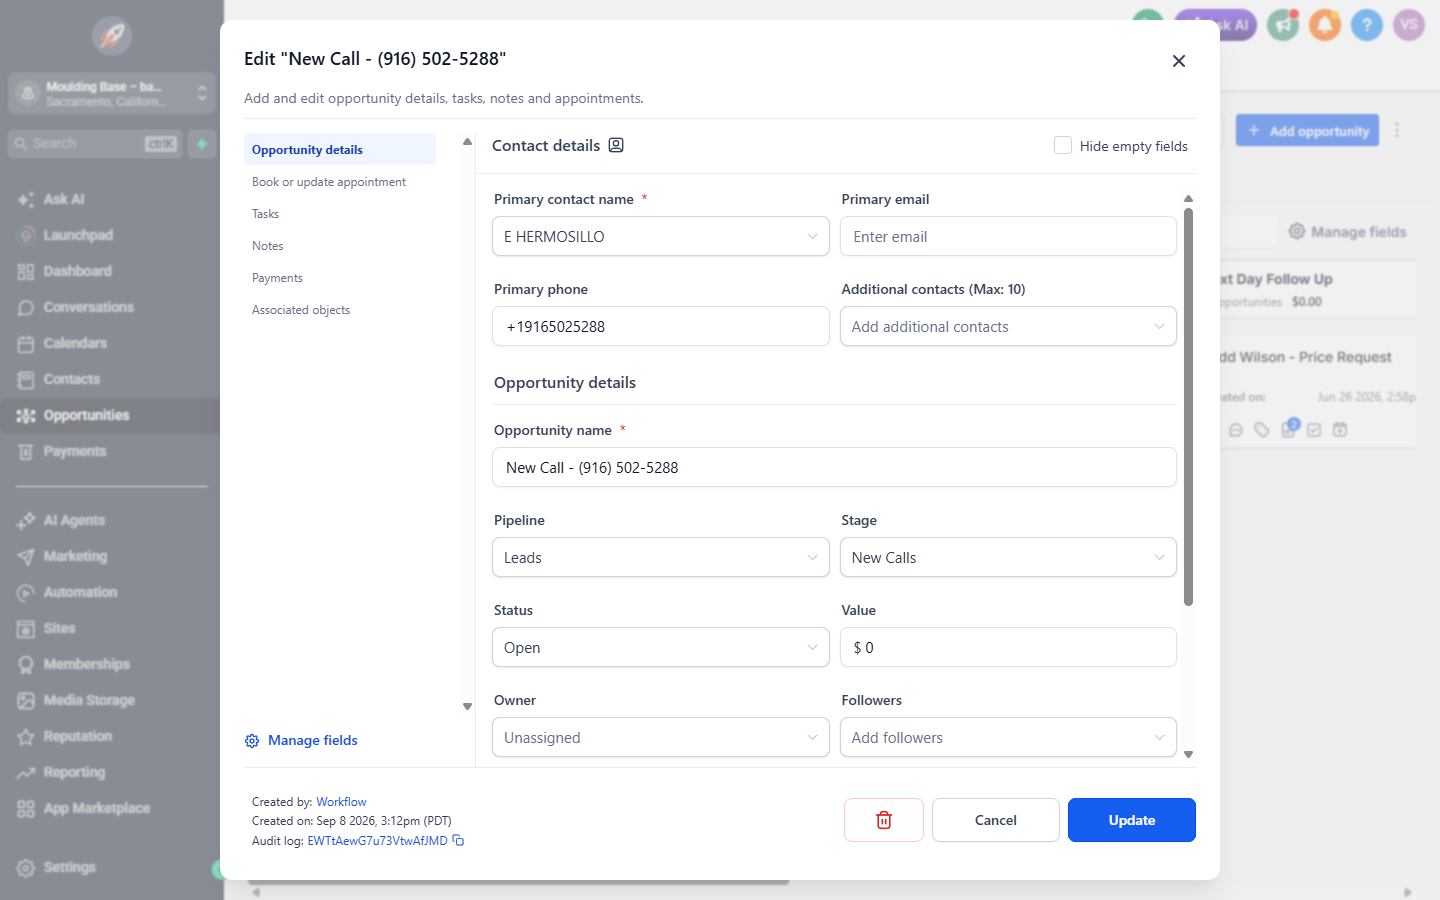Expand the Status dropdown showing Open
This screenshot has width=1440, height=900.
(661, 647)
